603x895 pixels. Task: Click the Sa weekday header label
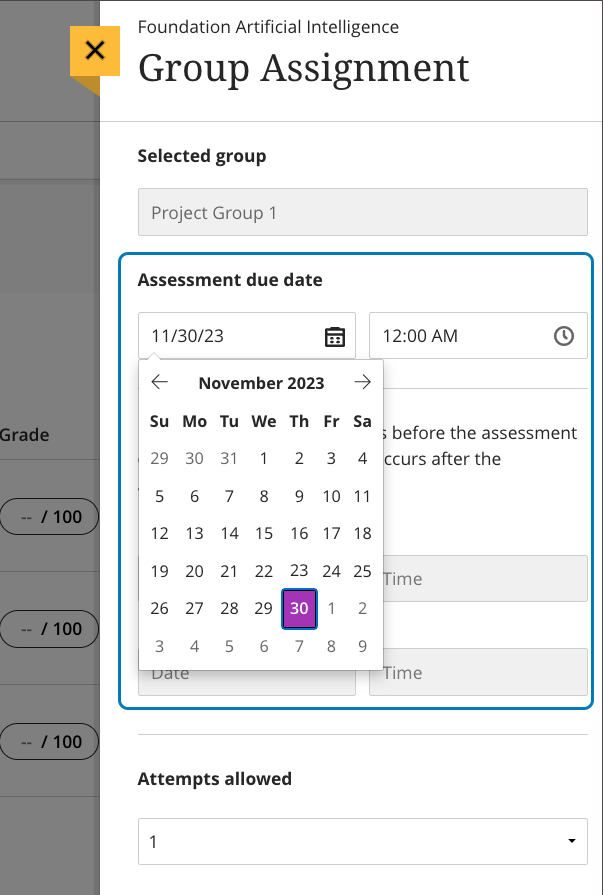(362, 421)
